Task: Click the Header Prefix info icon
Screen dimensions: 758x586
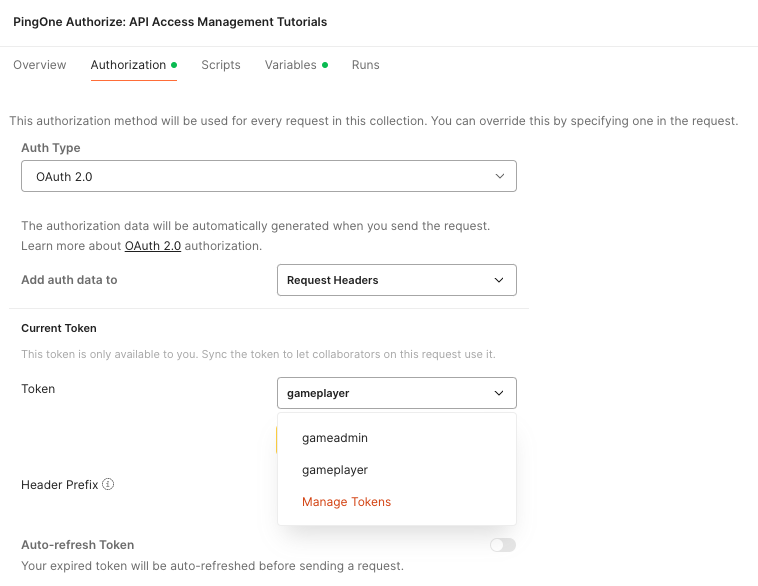Action: pyautogui.click(x=108, y=484)
